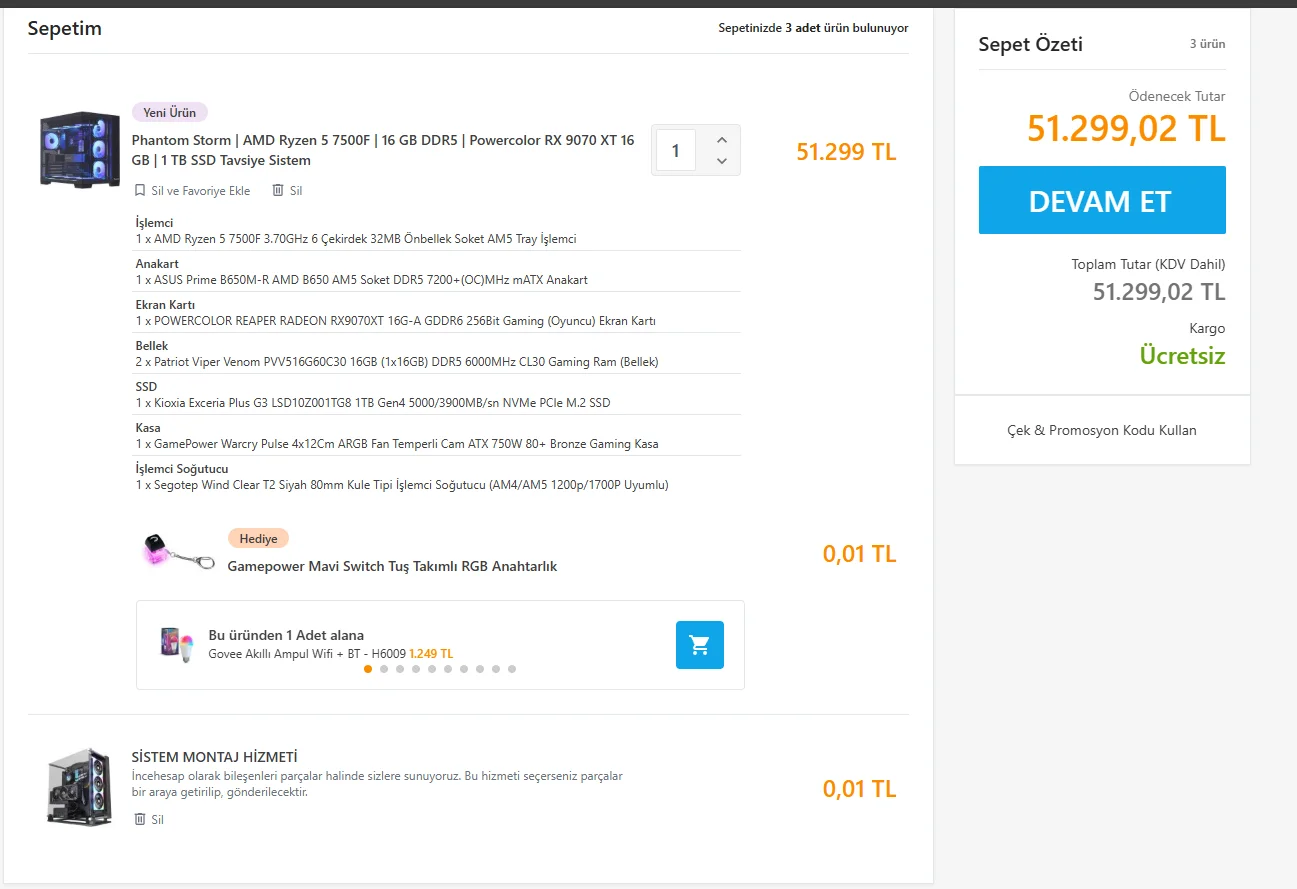Click the quantity field showing 1
Image resolution: width=1297 pixels, height=889 pixels.
coord(676,150)
